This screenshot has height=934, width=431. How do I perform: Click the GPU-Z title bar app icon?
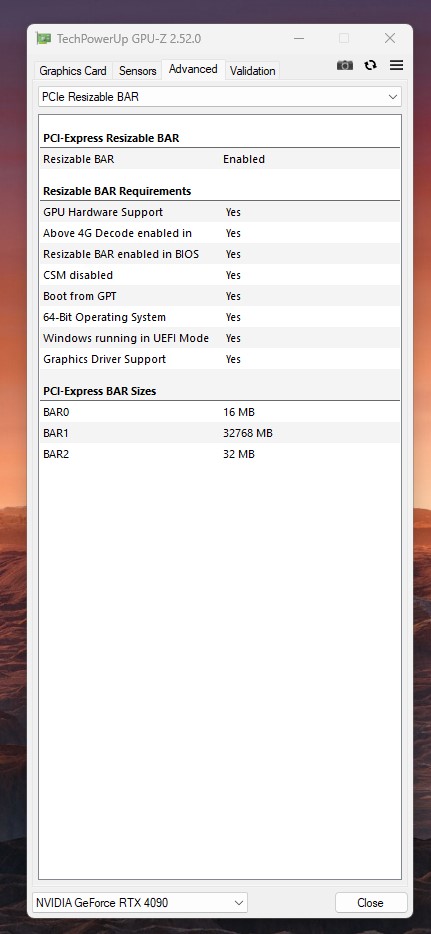43,39
